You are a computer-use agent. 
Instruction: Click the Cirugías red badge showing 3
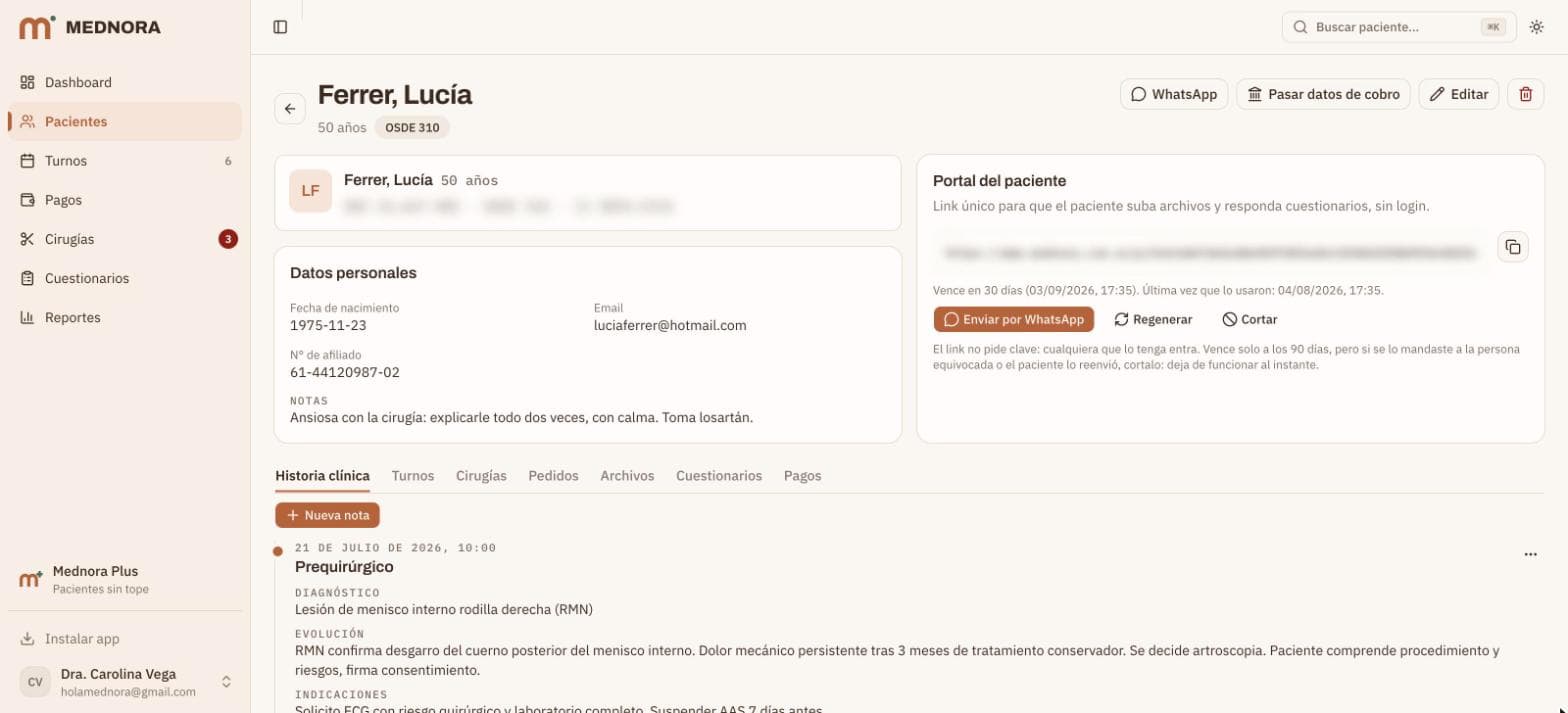tap(228, 239)
